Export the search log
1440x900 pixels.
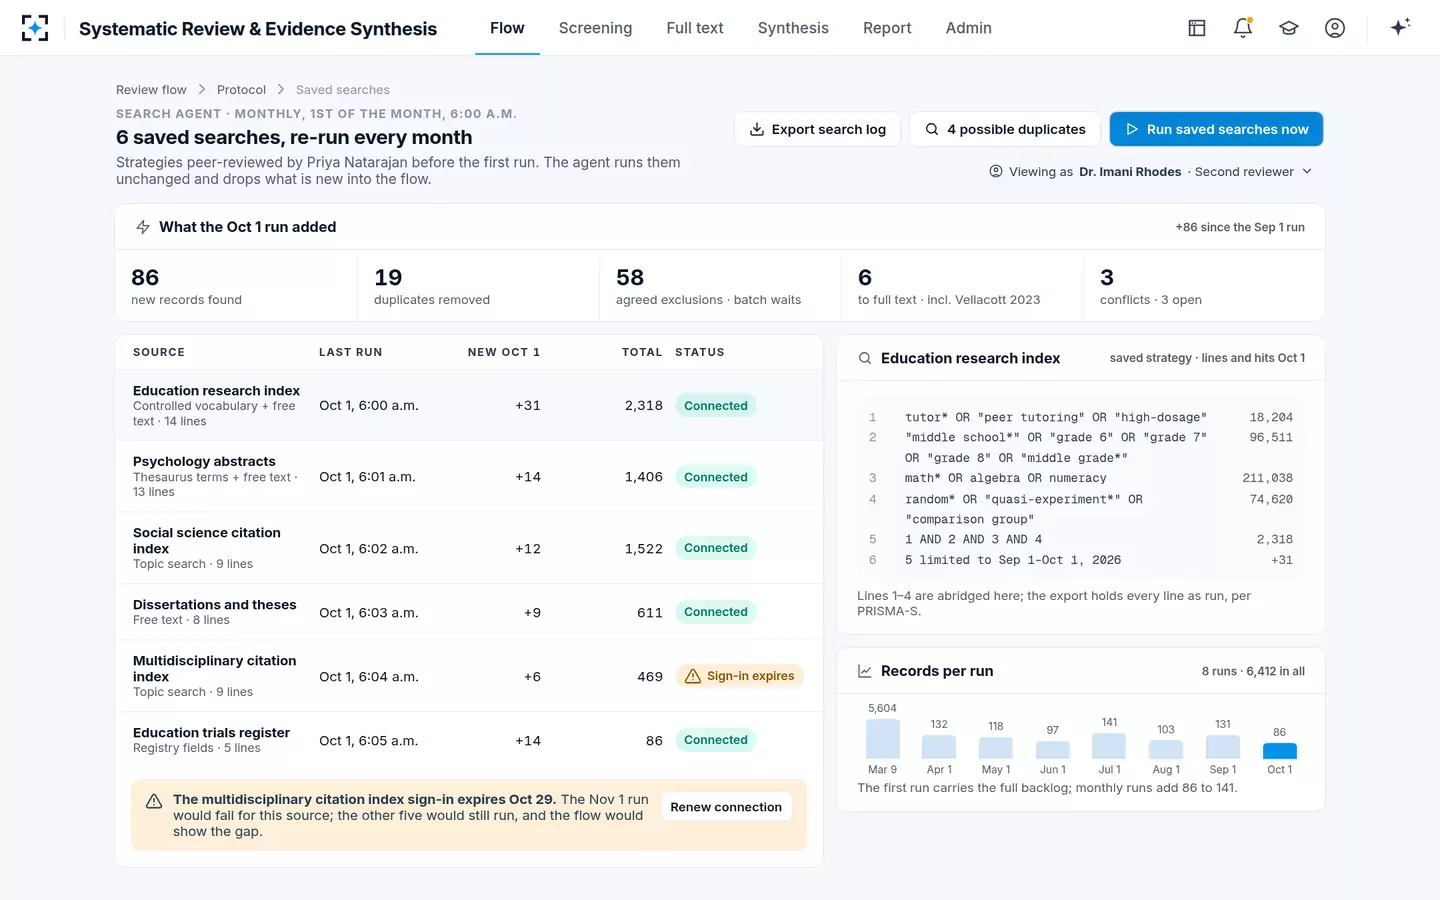click(818, 129)
